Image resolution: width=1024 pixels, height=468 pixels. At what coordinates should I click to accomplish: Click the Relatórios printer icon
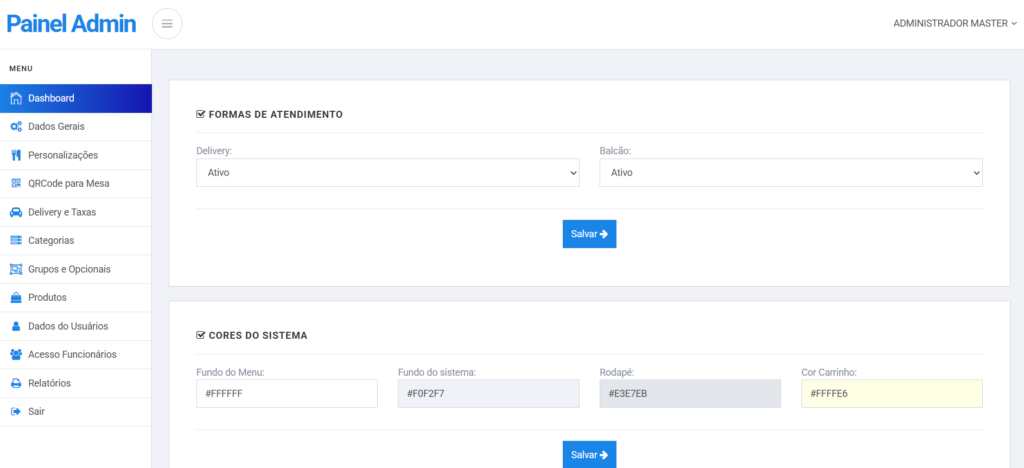click(16, 383)
